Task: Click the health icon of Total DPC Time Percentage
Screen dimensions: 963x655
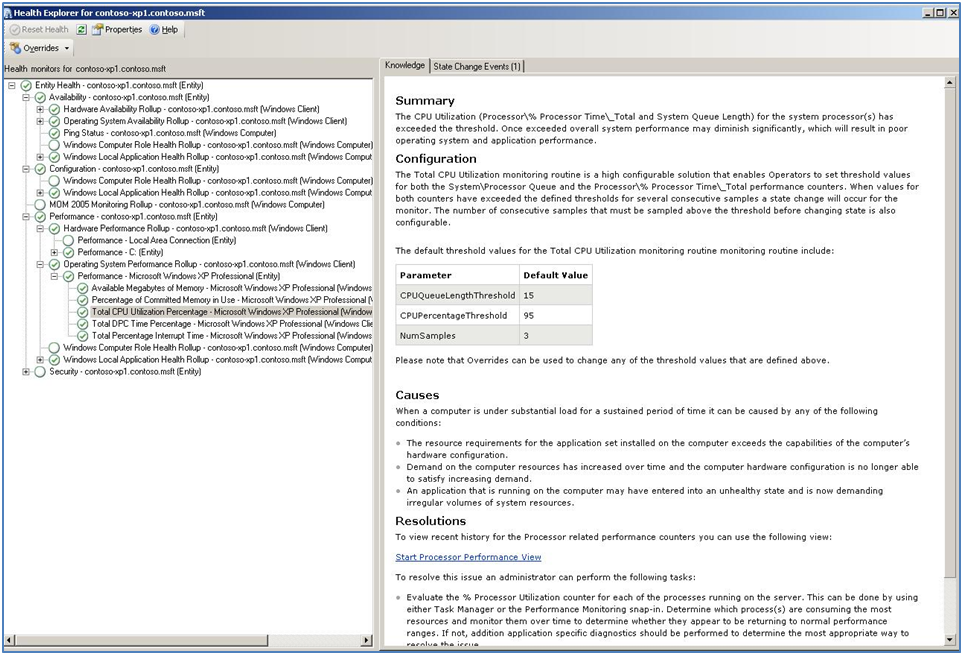Action: tap(82, 324)
